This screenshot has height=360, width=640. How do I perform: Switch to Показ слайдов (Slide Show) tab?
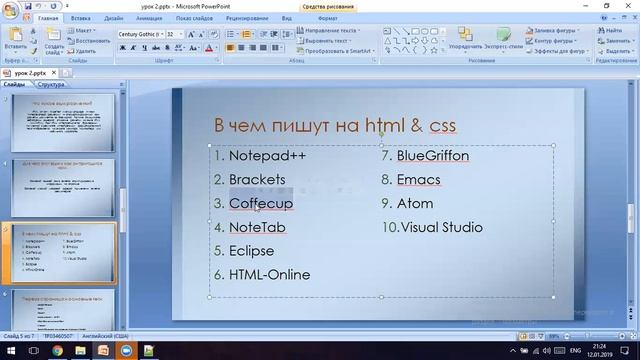194,18
